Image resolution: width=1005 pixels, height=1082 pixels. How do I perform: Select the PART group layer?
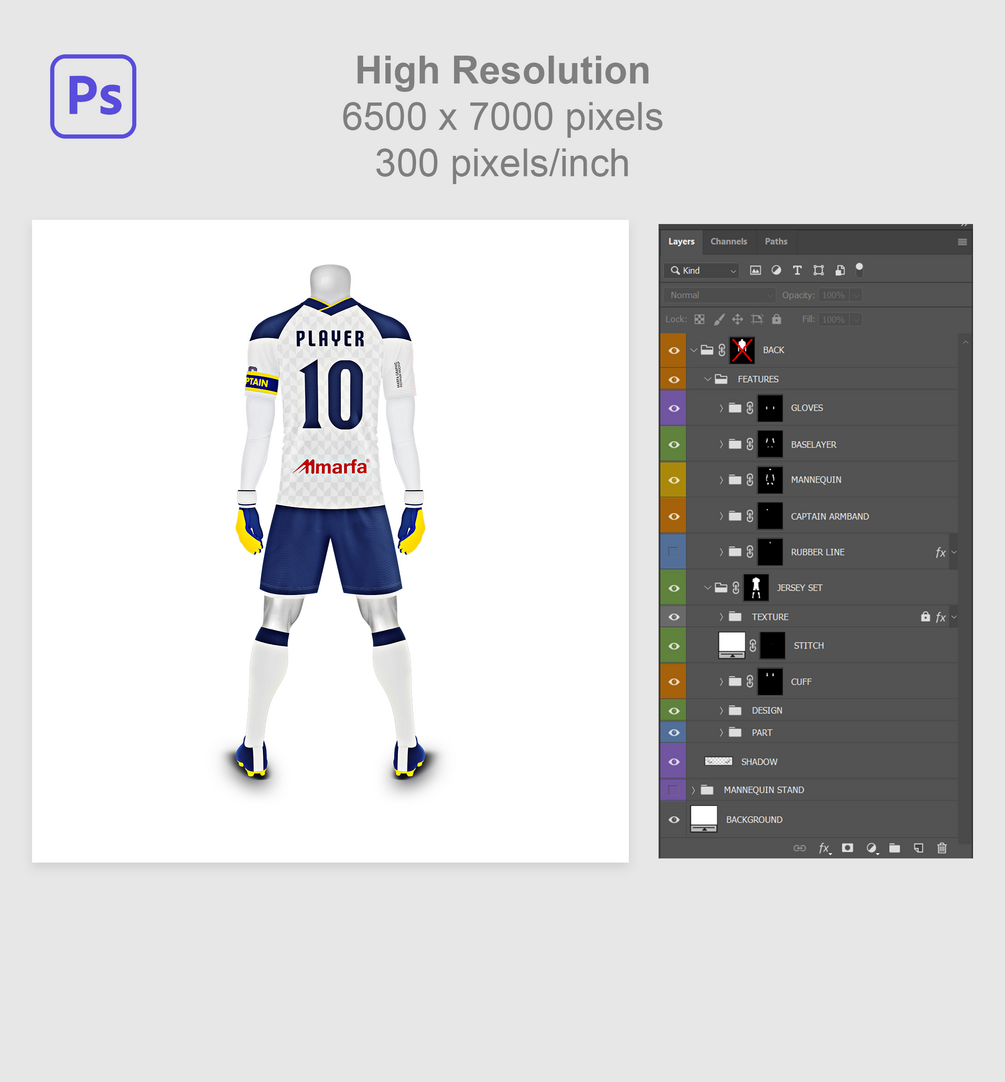click(821, 733)
